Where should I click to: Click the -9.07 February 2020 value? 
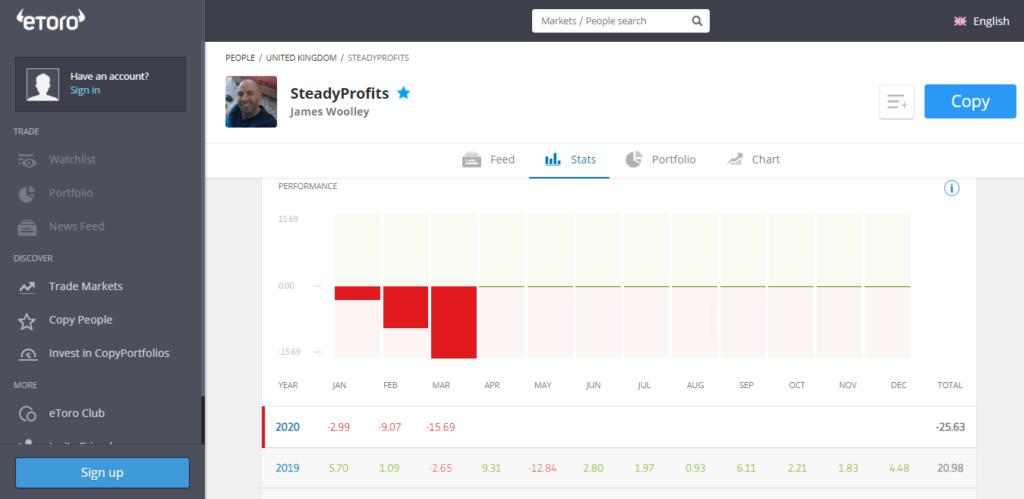coord(390,427)
